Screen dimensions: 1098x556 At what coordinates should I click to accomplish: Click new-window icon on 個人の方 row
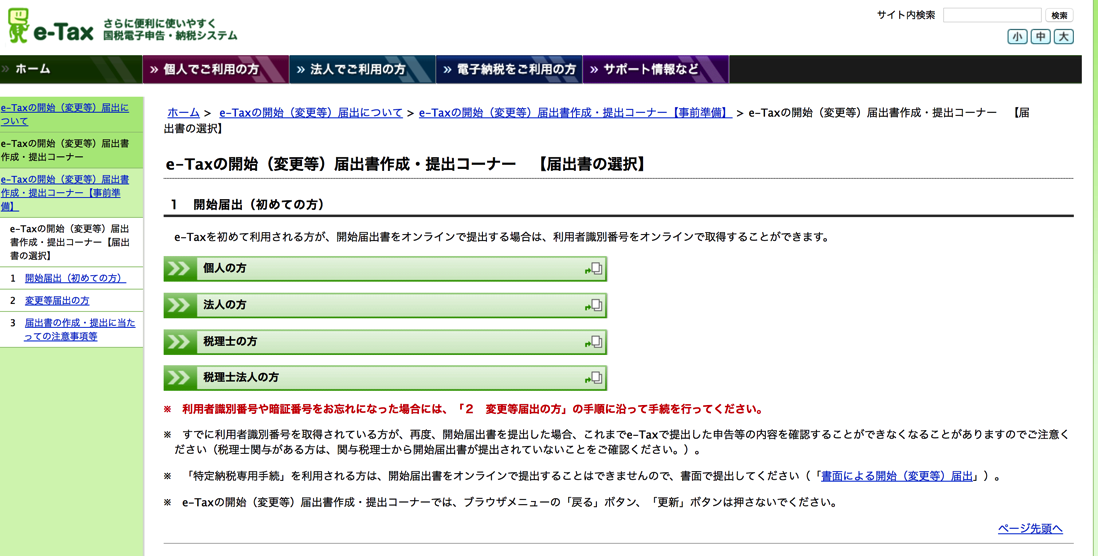tap(593, 268)
